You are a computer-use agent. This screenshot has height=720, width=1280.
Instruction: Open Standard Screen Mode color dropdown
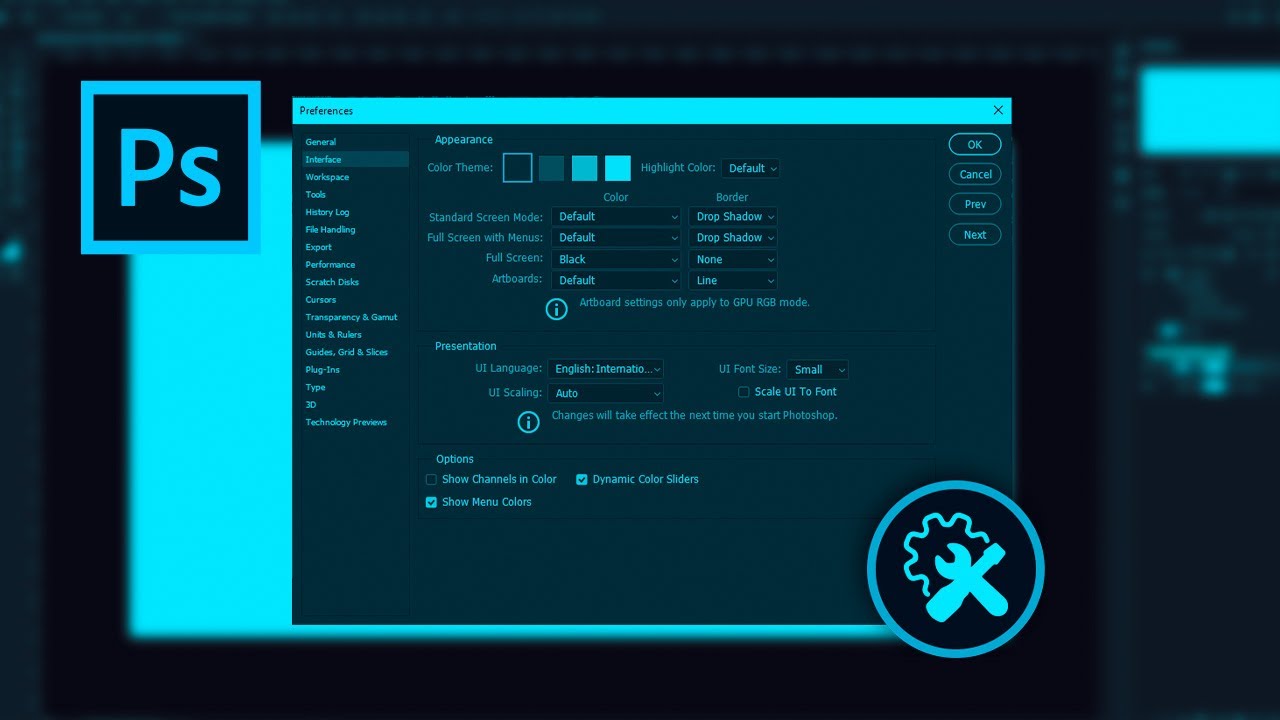tap(616, 216)
